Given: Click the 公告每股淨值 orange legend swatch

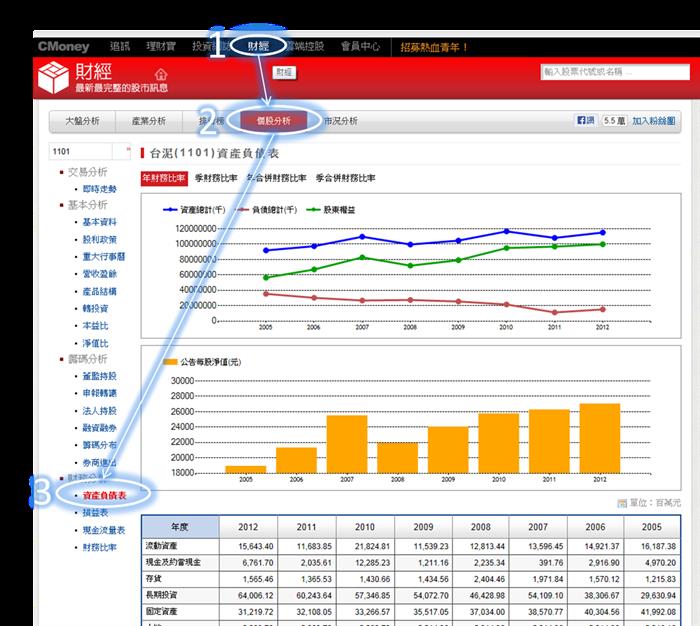Looking at the screenshot, I should [x=171, y=361].
